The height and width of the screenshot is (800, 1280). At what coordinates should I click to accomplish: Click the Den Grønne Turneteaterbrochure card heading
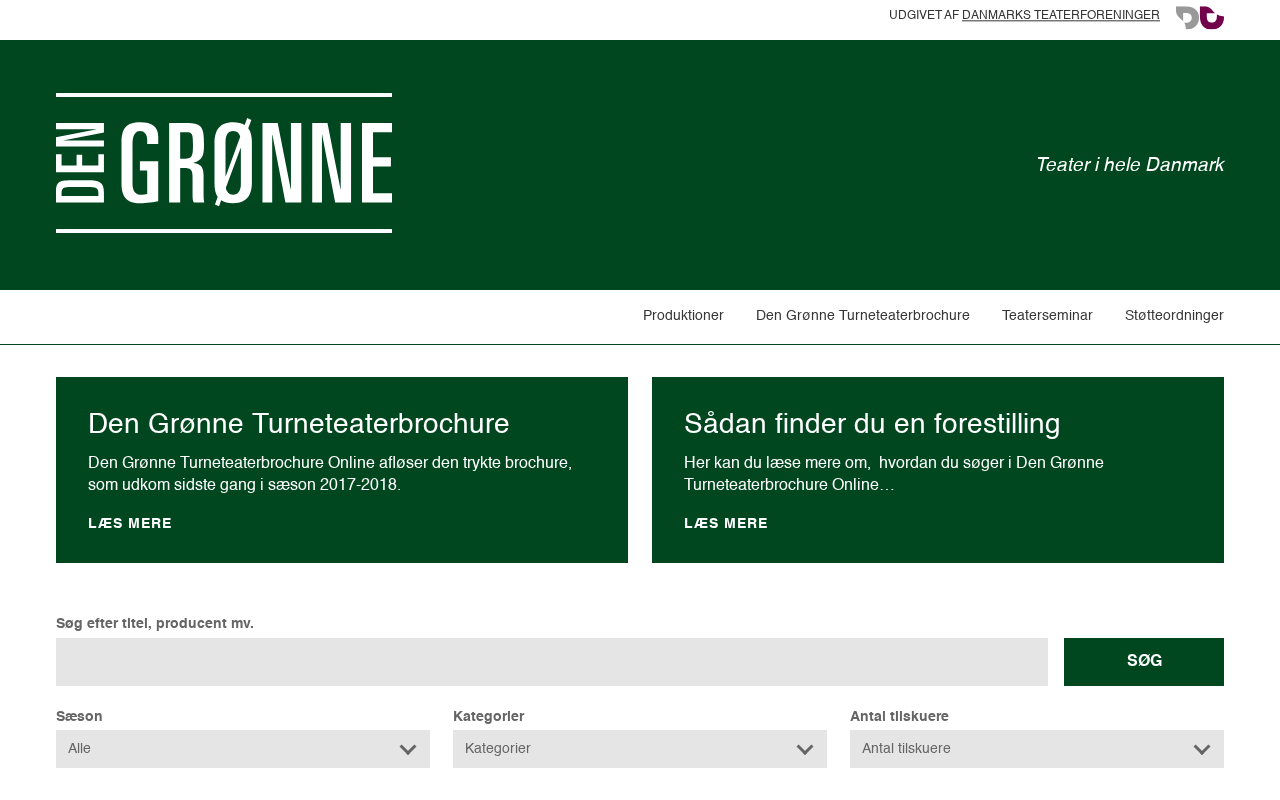(299, 423)
